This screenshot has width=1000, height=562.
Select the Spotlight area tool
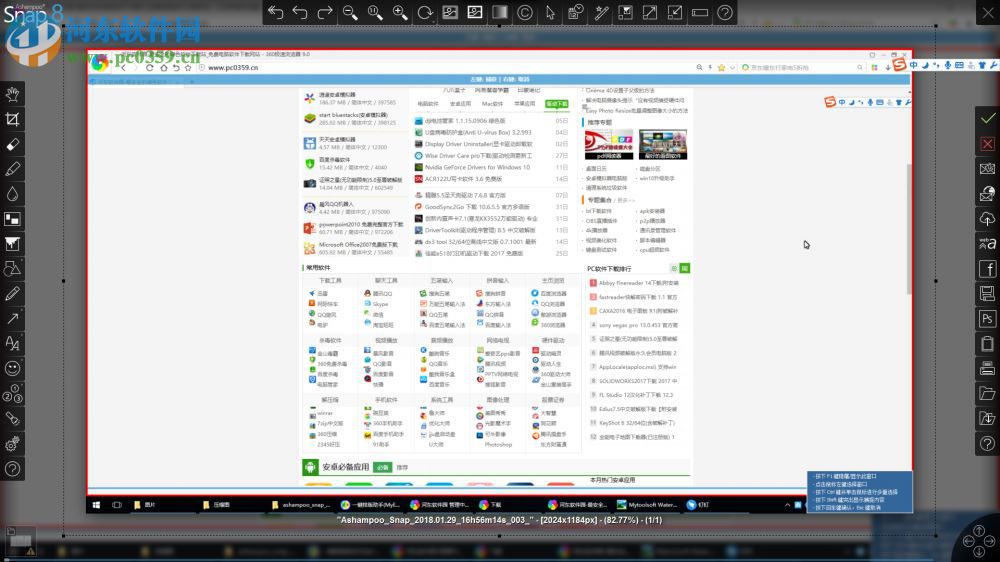[12, 219]
